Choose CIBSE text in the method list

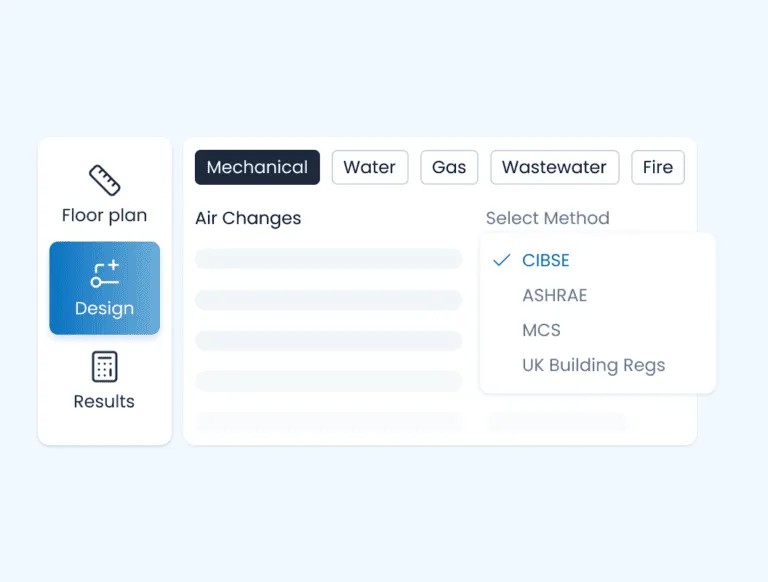pos(546,260)
